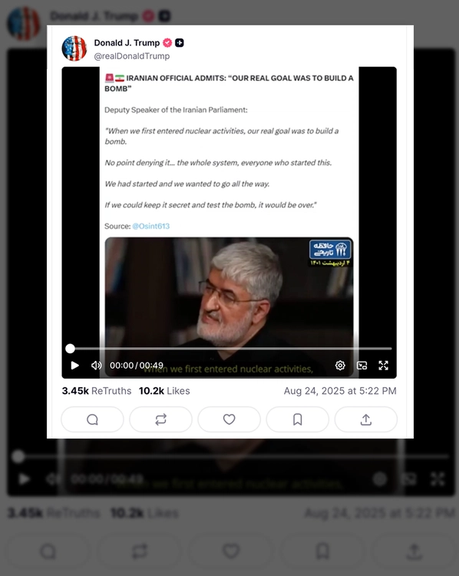The height and width of the screenshot is (576, 459).
Task: Like the post with heart icon
Action: click(229, 420)
